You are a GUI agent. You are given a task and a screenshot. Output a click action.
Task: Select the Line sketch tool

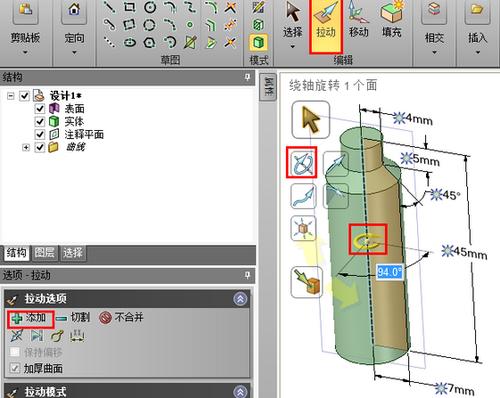click(x=109, y=7)
